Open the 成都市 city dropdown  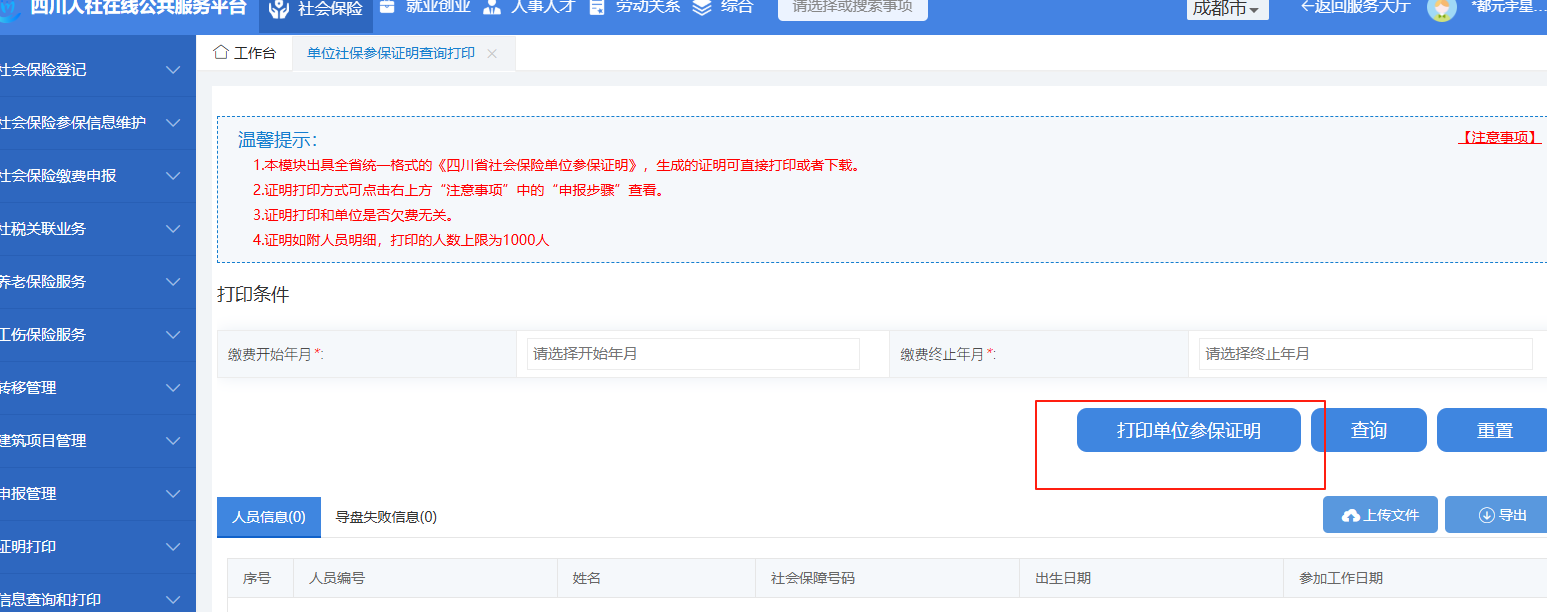tap(1227, 9)
